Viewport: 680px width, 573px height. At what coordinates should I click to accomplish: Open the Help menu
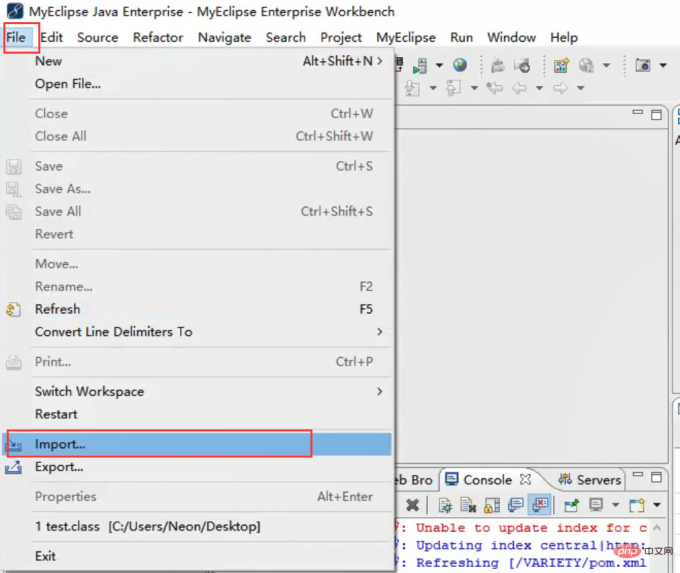[564, 38]
